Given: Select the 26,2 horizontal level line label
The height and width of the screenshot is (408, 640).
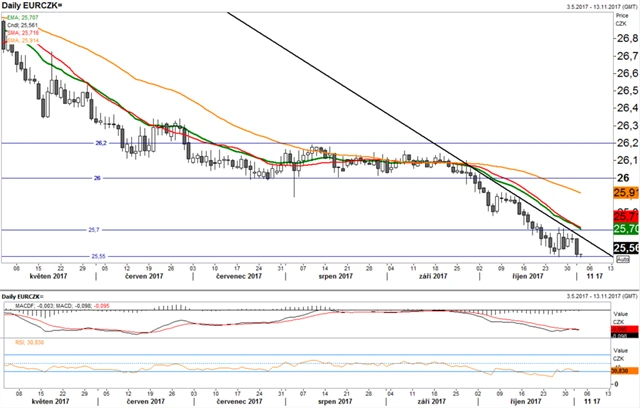Looking at the screenshot, I should [x=101, y=143].
